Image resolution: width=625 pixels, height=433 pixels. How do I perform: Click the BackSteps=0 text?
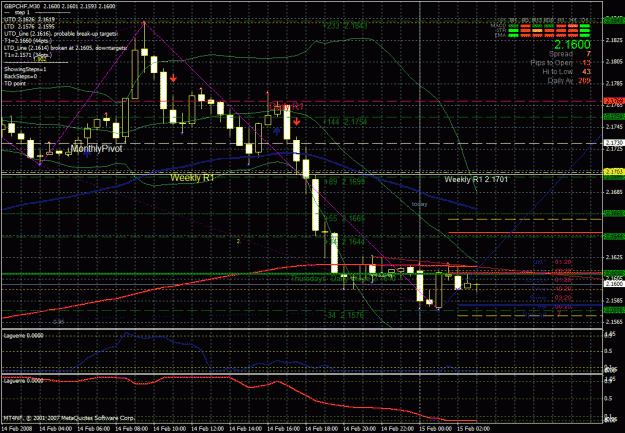point(20,77)
